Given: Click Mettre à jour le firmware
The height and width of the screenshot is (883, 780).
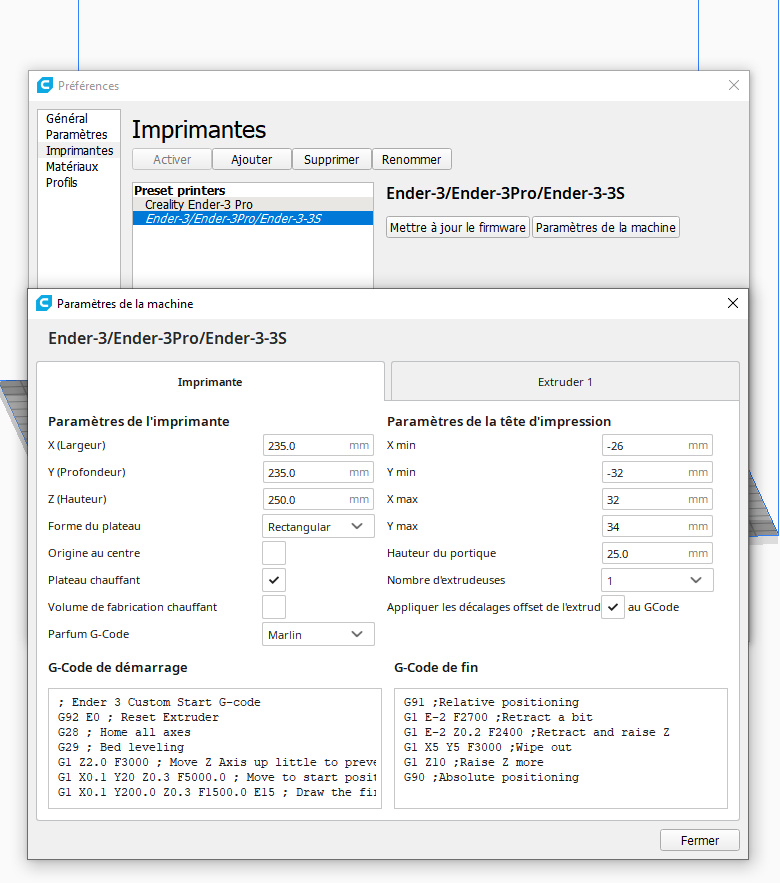Looking at the screenshot, I should (x=458, y=228).
